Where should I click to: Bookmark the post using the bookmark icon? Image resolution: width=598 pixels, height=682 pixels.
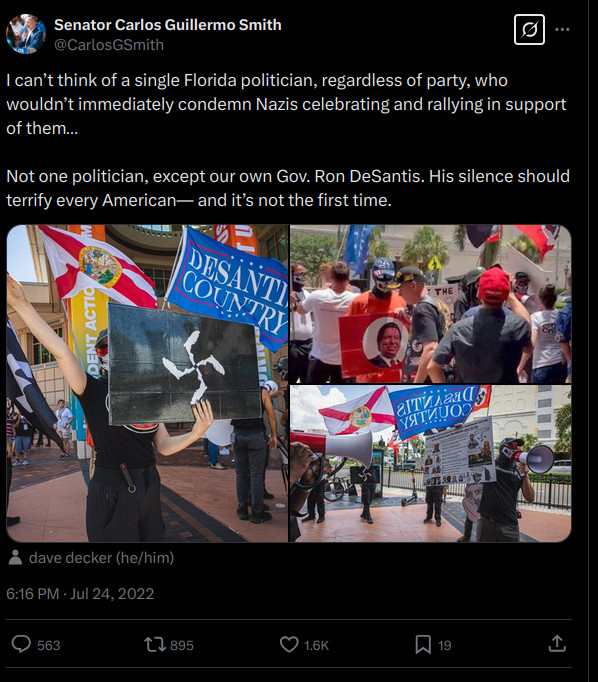coord(423,645)
